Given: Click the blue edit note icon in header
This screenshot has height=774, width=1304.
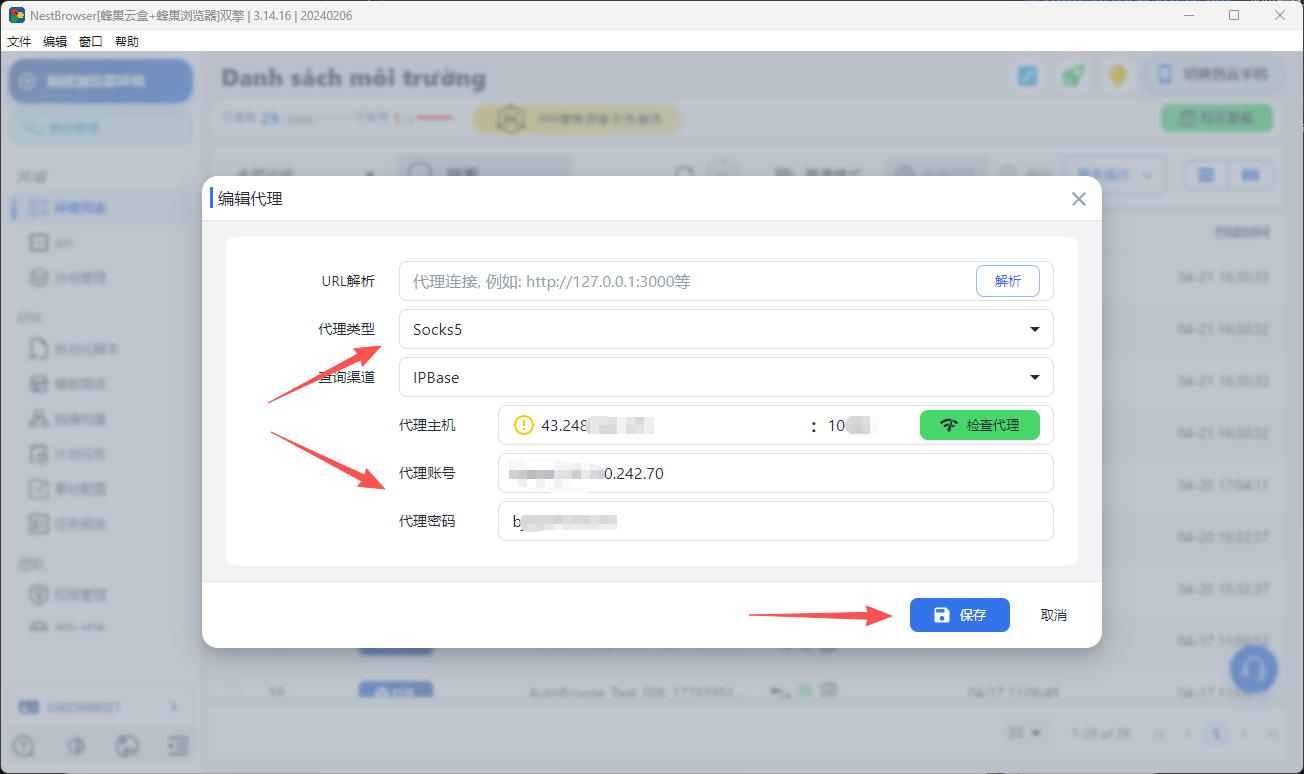Looking at the screenshot, I should pos(1027,76).
